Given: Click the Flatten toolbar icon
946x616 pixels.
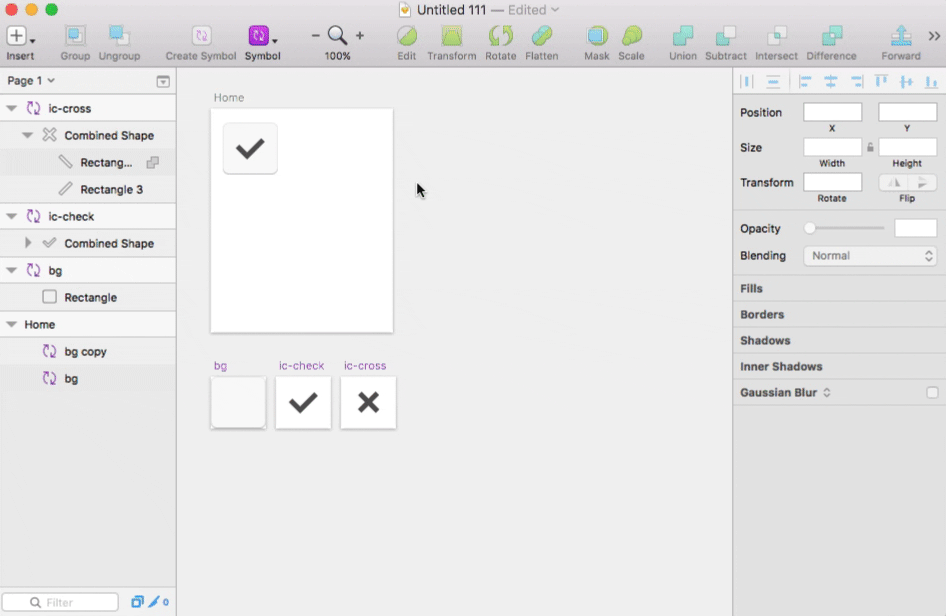Looking at the screenshot, I should [x=541, y=37].
